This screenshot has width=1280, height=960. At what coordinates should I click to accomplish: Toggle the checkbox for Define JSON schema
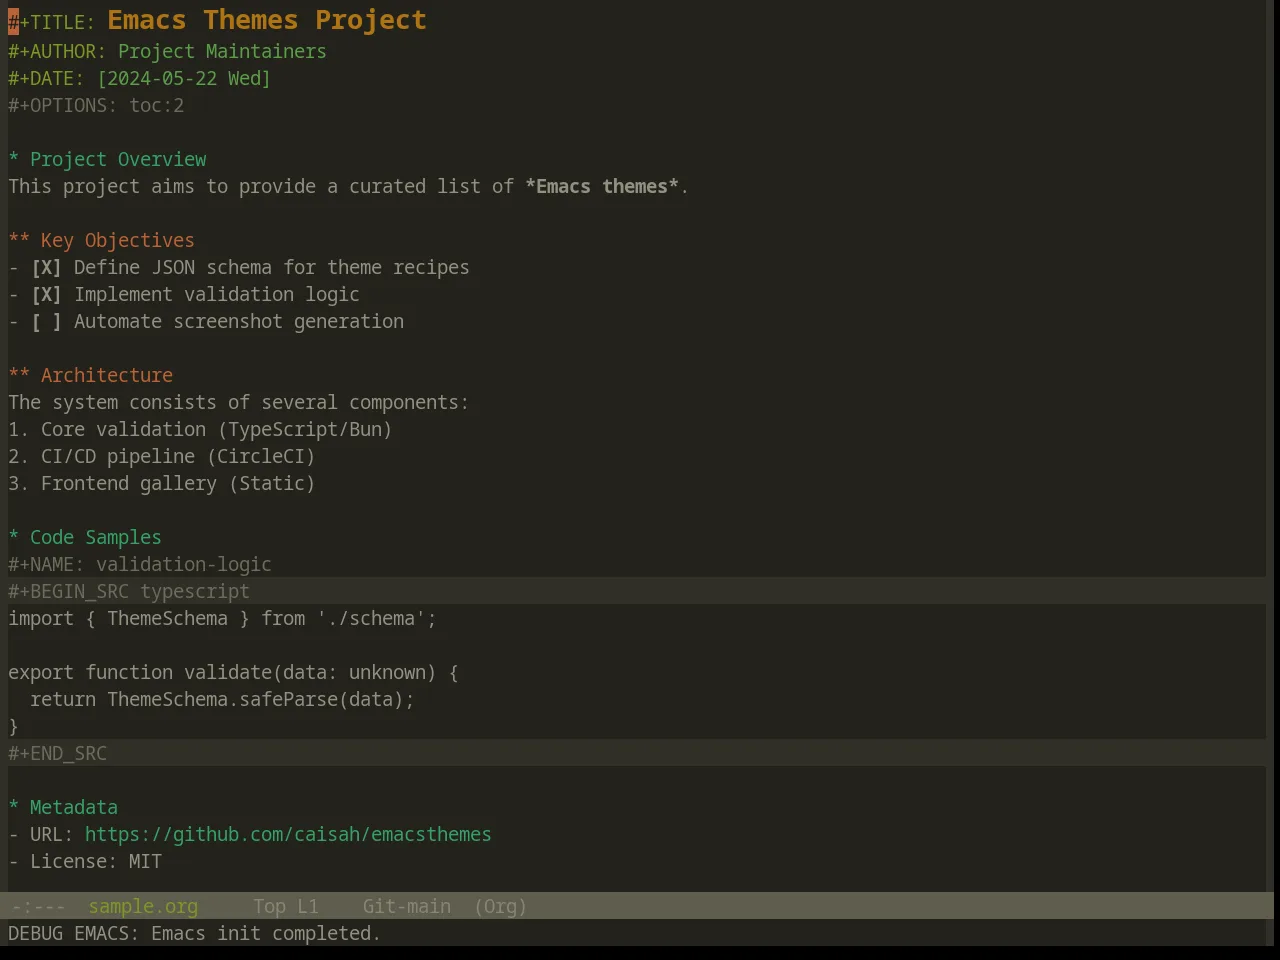[46, 268]
